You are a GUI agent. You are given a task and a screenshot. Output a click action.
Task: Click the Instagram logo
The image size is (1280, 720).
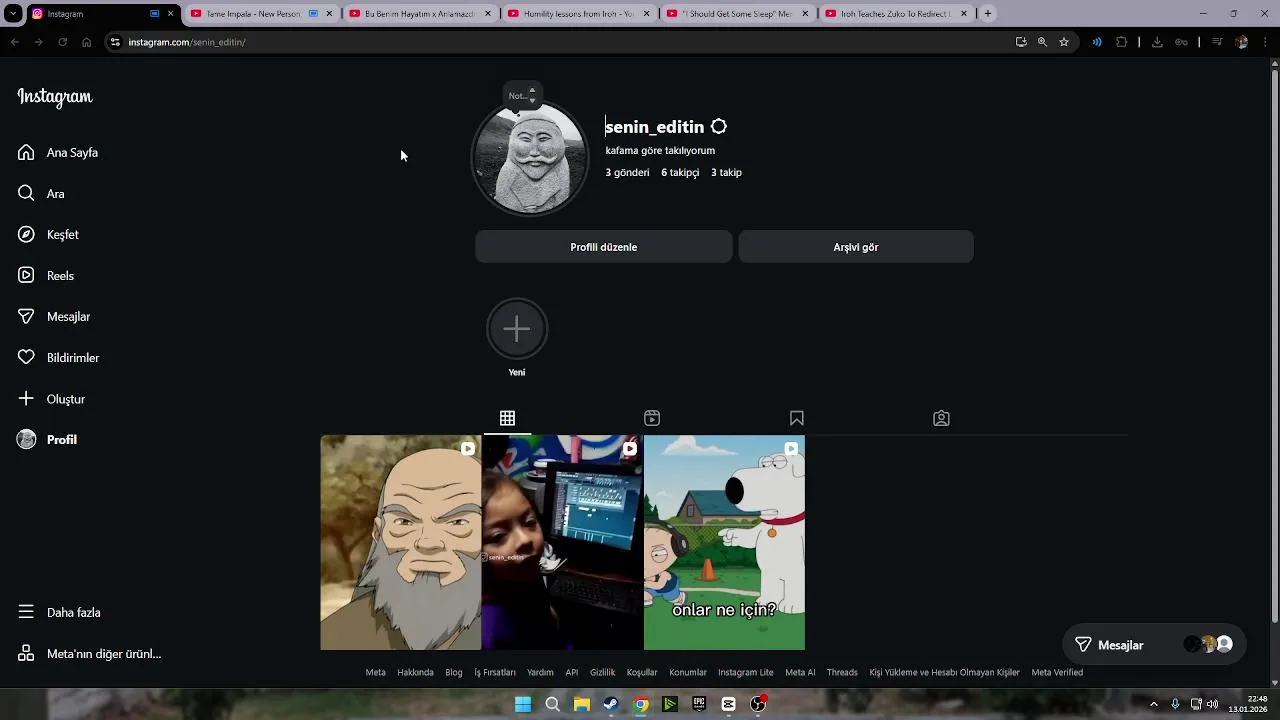pyautogui.click(x=55, y=97)
